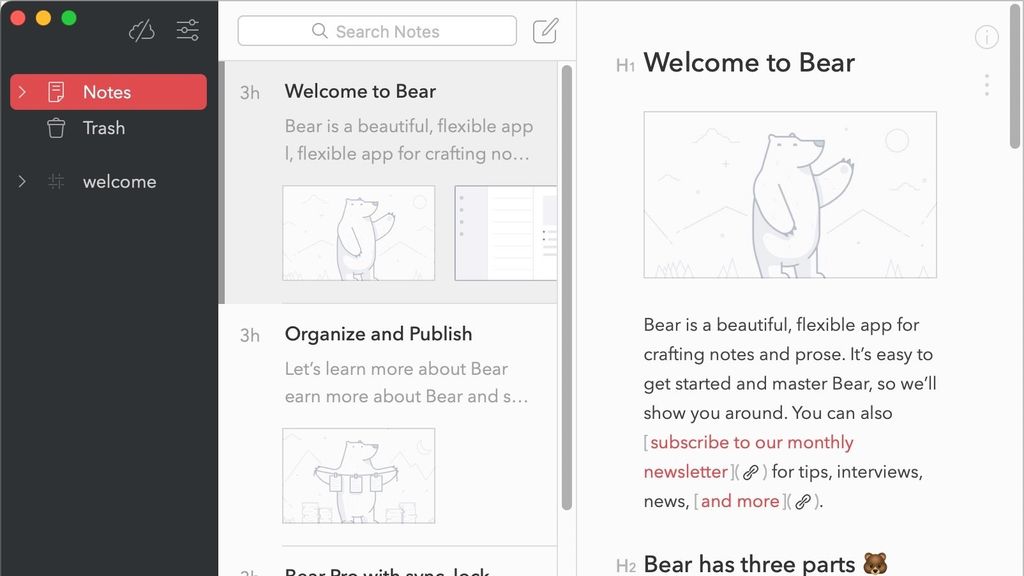Click the bear illustration in the Welcome note
Viewport: 1024px width, 576px height.
click(x=790, y=194)
